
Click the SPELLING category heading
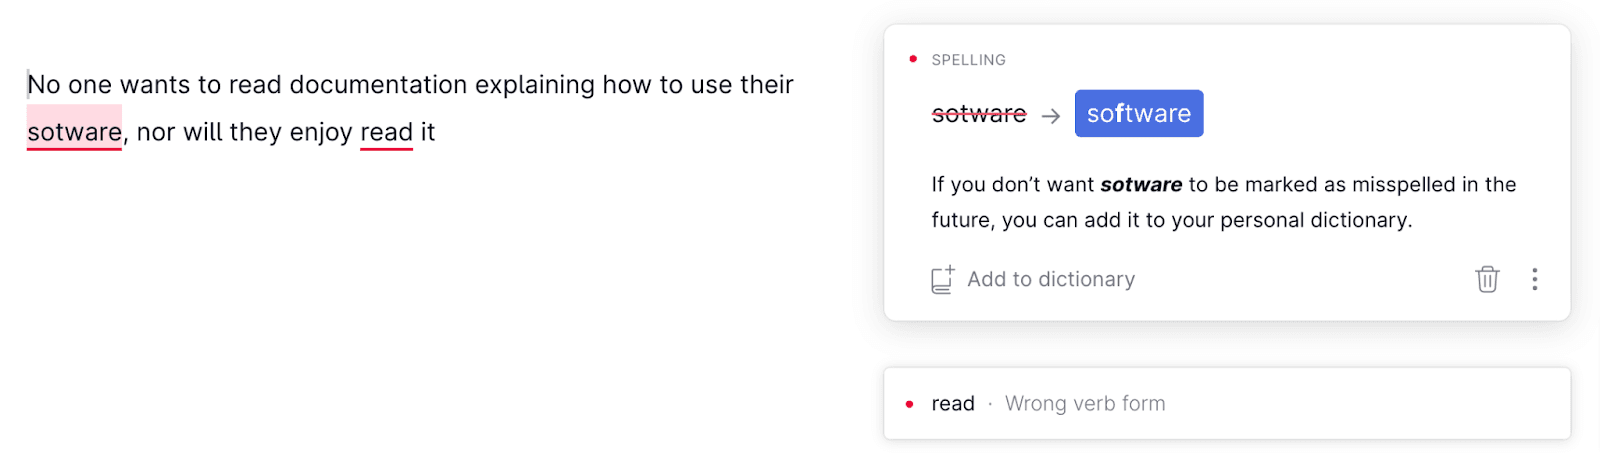pos(968,60)
